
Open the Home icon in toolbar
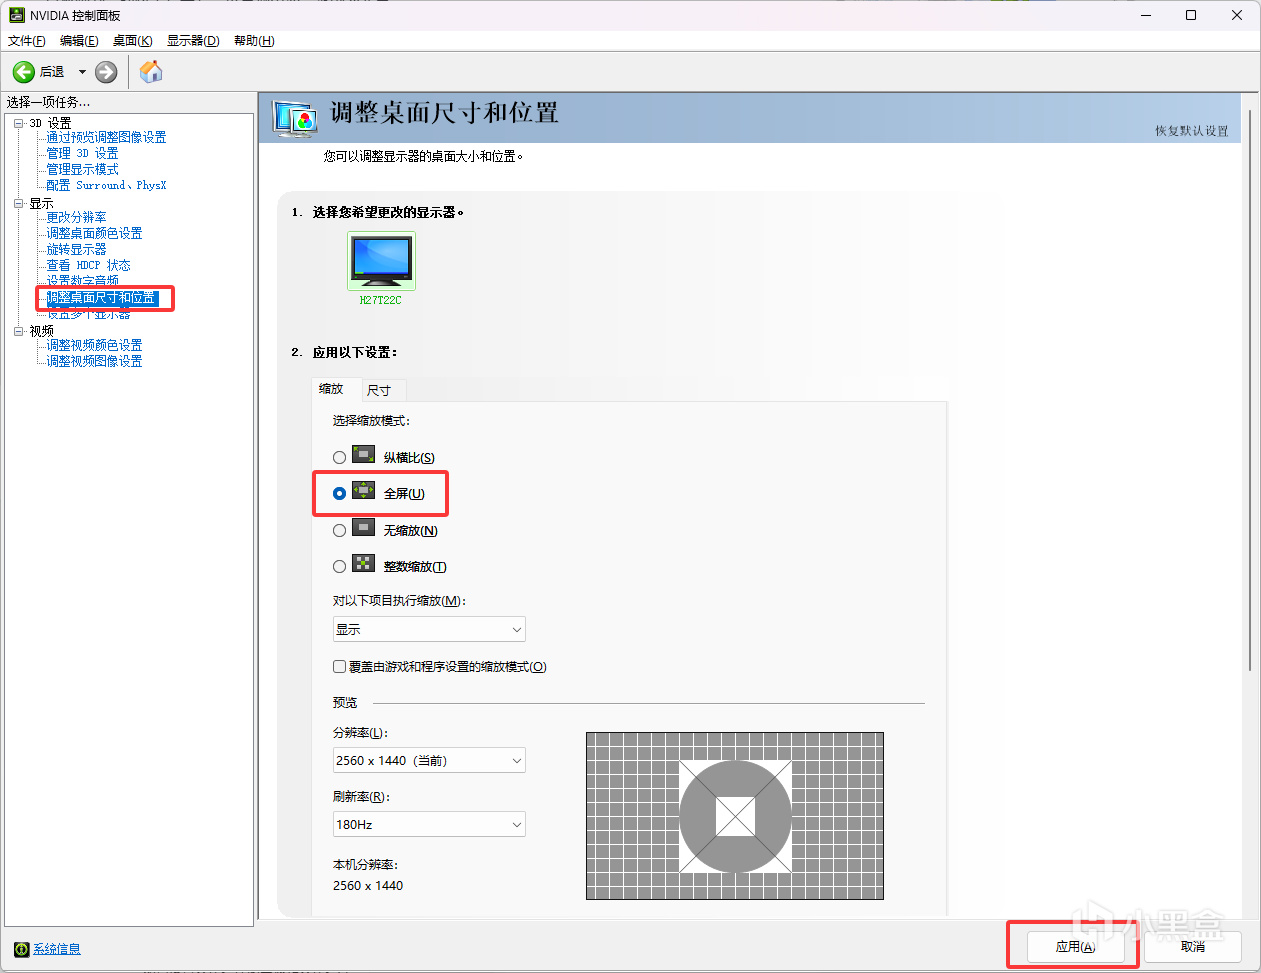coord(151,72)
